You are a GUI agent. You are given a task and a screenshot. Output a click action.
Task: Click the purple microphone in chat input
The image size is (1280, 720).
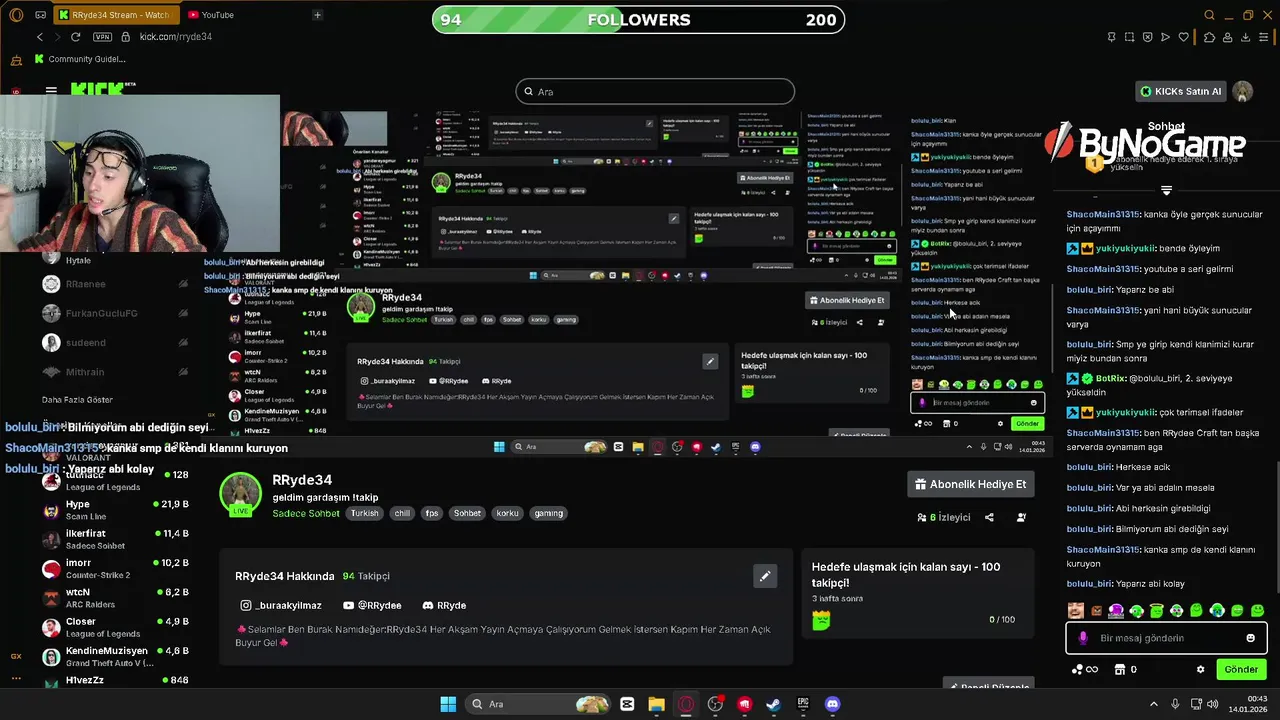click(1083, 638)
